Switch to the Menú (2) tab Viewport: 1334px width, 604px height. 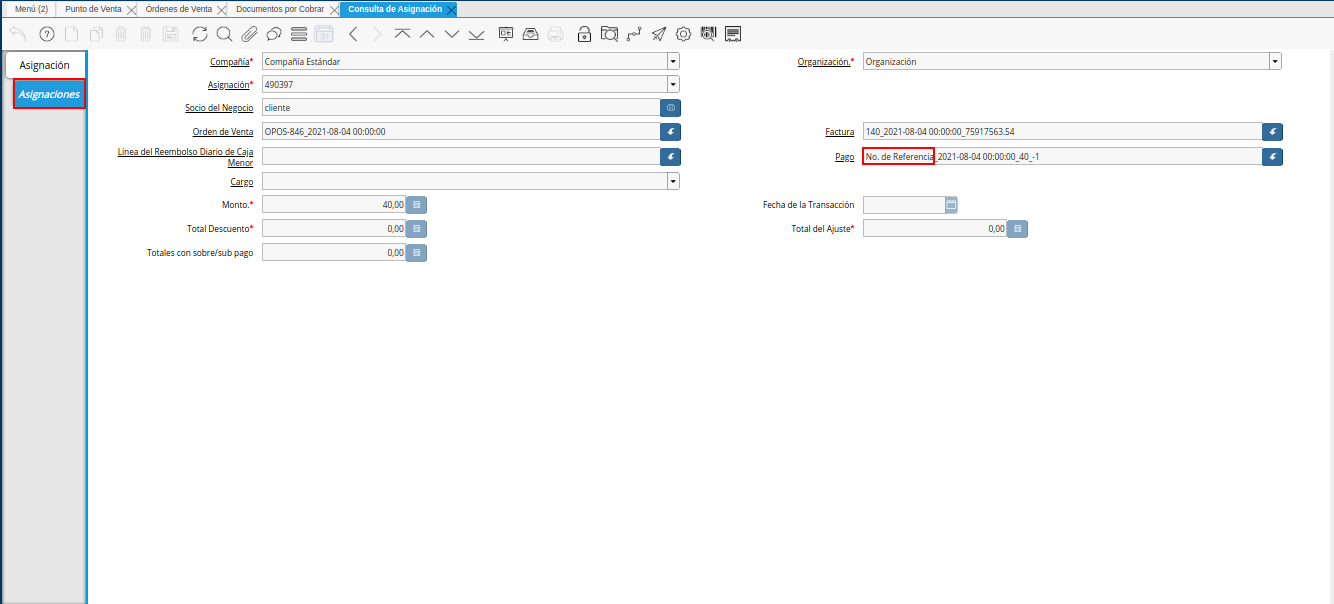click(x=31, y=9)
